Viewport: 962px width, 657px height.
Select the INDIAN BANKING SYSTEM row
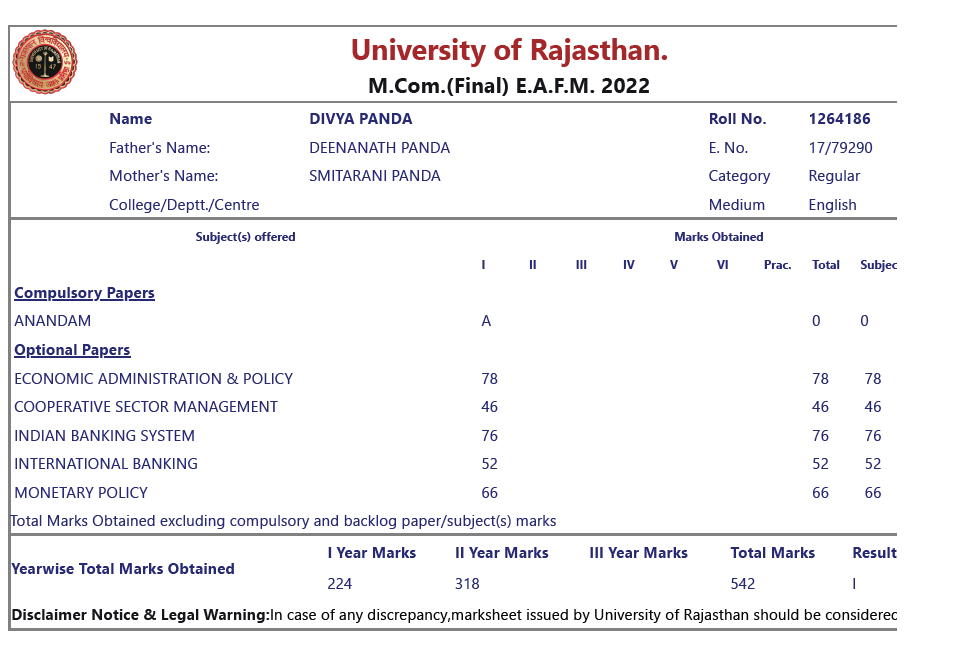pos(453,436)
